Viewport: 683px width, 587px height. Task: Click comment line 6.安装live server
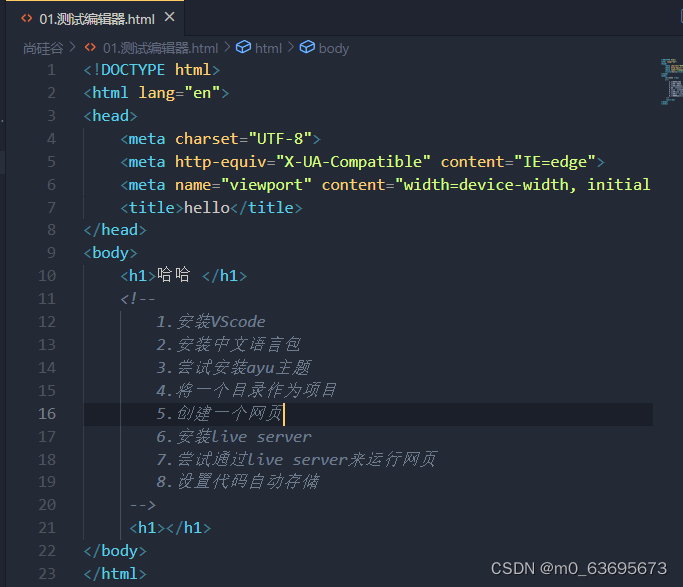click(234, 436)
